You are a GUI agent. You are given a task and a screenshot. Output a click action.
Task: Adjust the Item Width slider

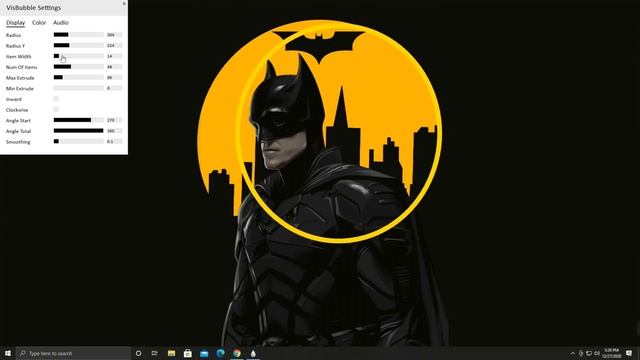pyautogui.click(x=78, y=56)
